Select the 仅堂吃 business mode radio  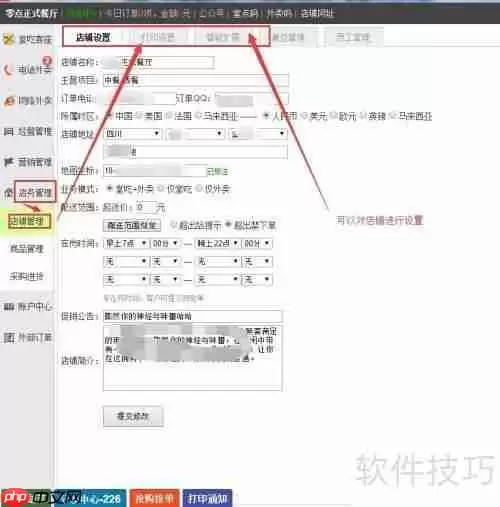tap(161, 189)
